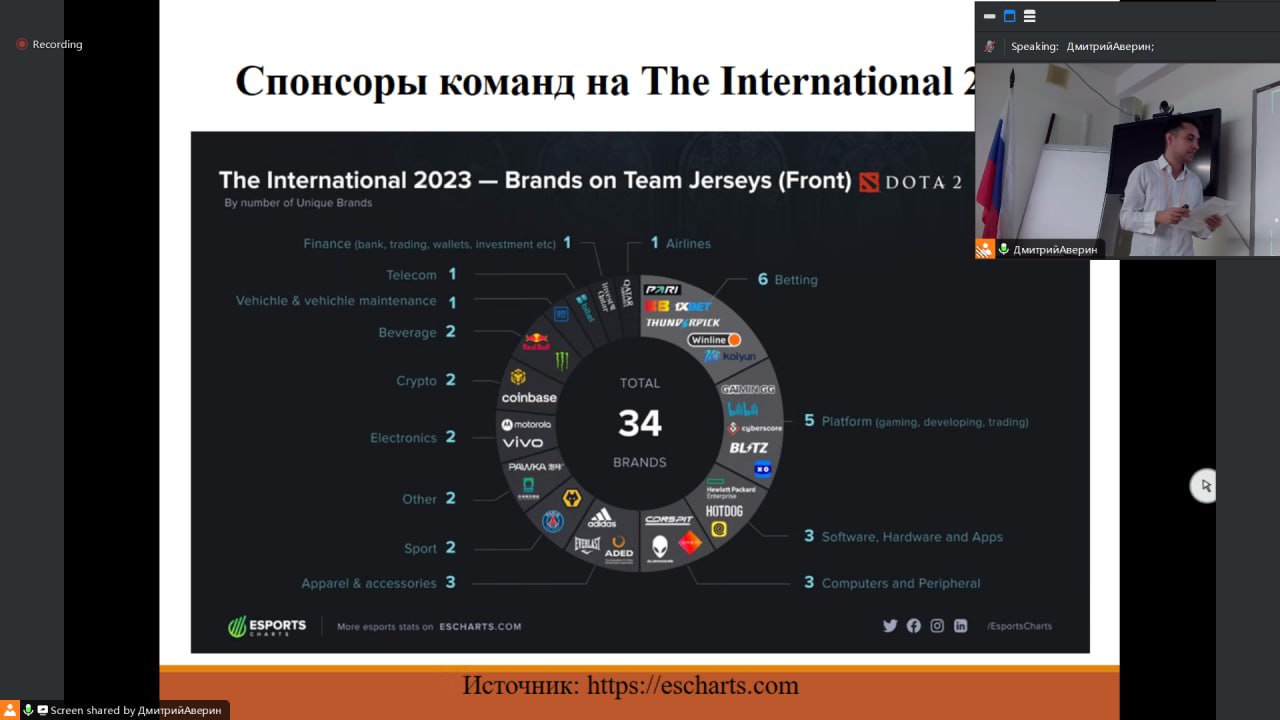Click the red Recording indicator dot
Viewport: 1280px width, 720px height.
click(22, 44)
